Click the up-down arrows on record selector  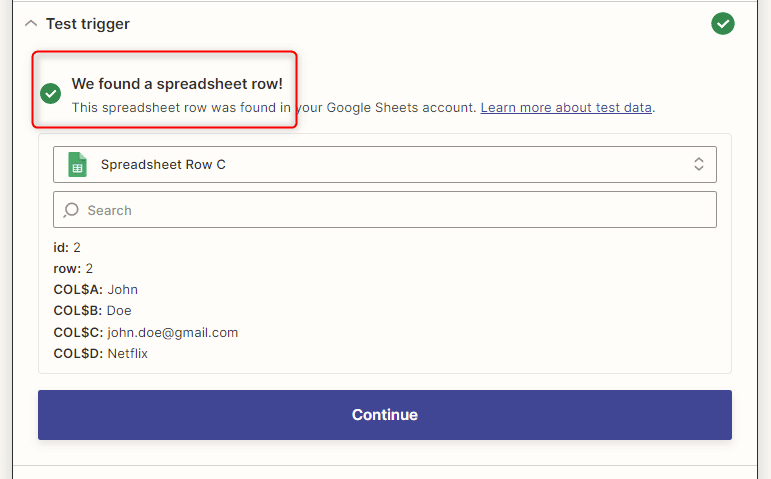click(x=699, y=164)
